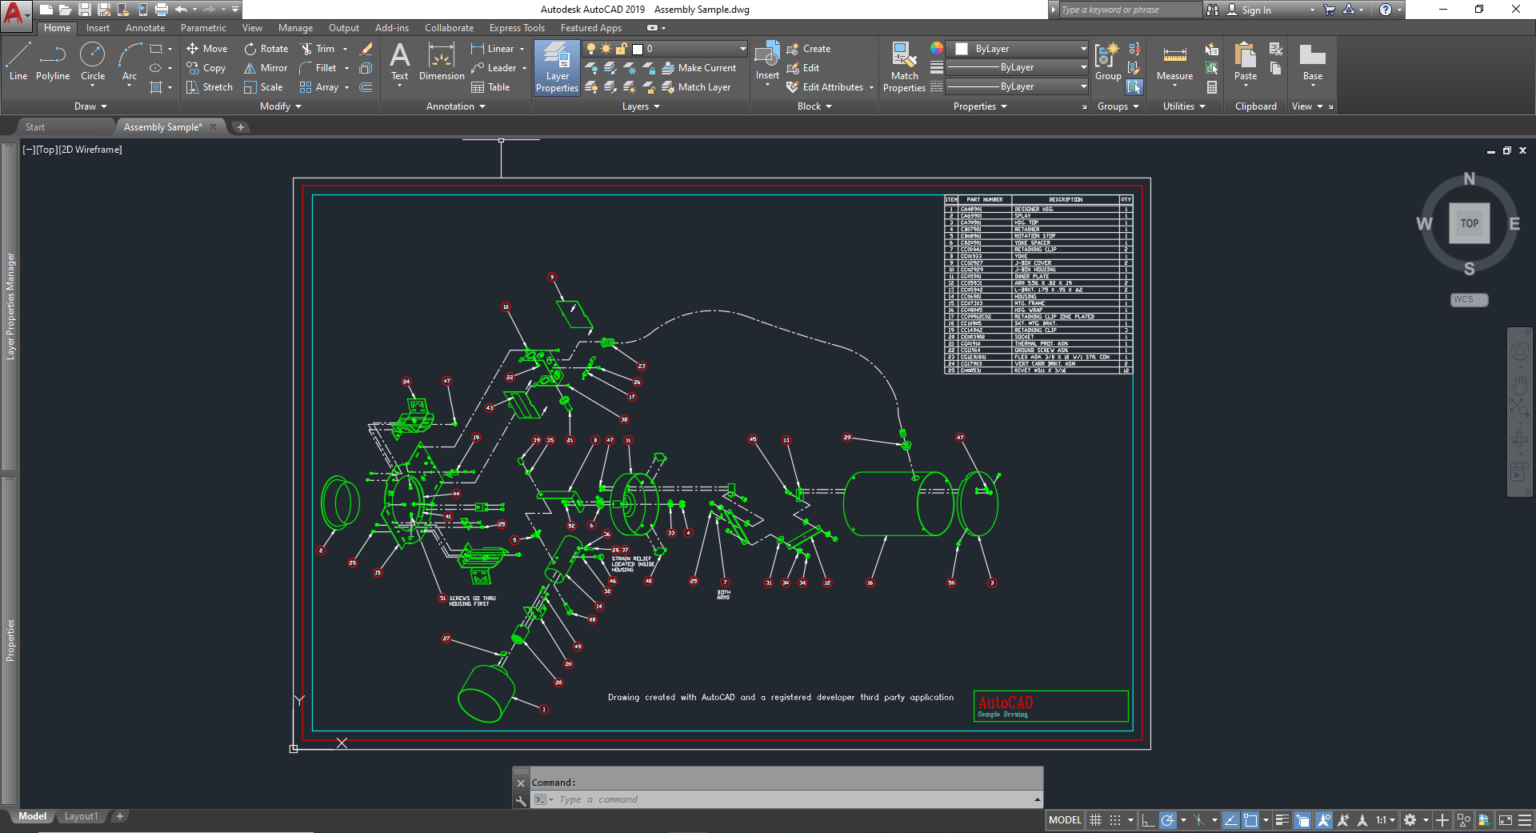Click Sign In link
This screenshot has height=833, width=1536.
[x=1256, y=10]
